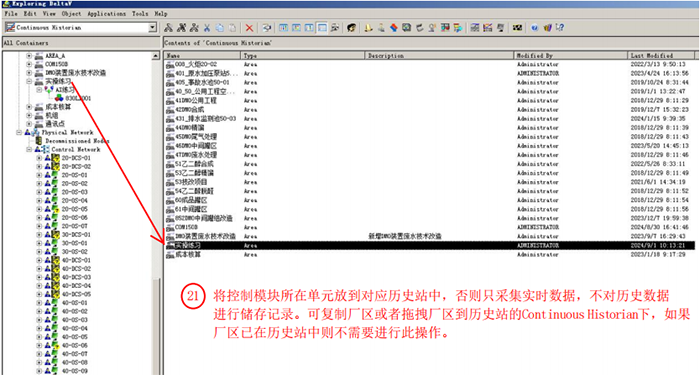Image resolution: width=700 pixels, height=375 pixels.
Task: Open the Edit menu
Action: [x=30, y=14]
